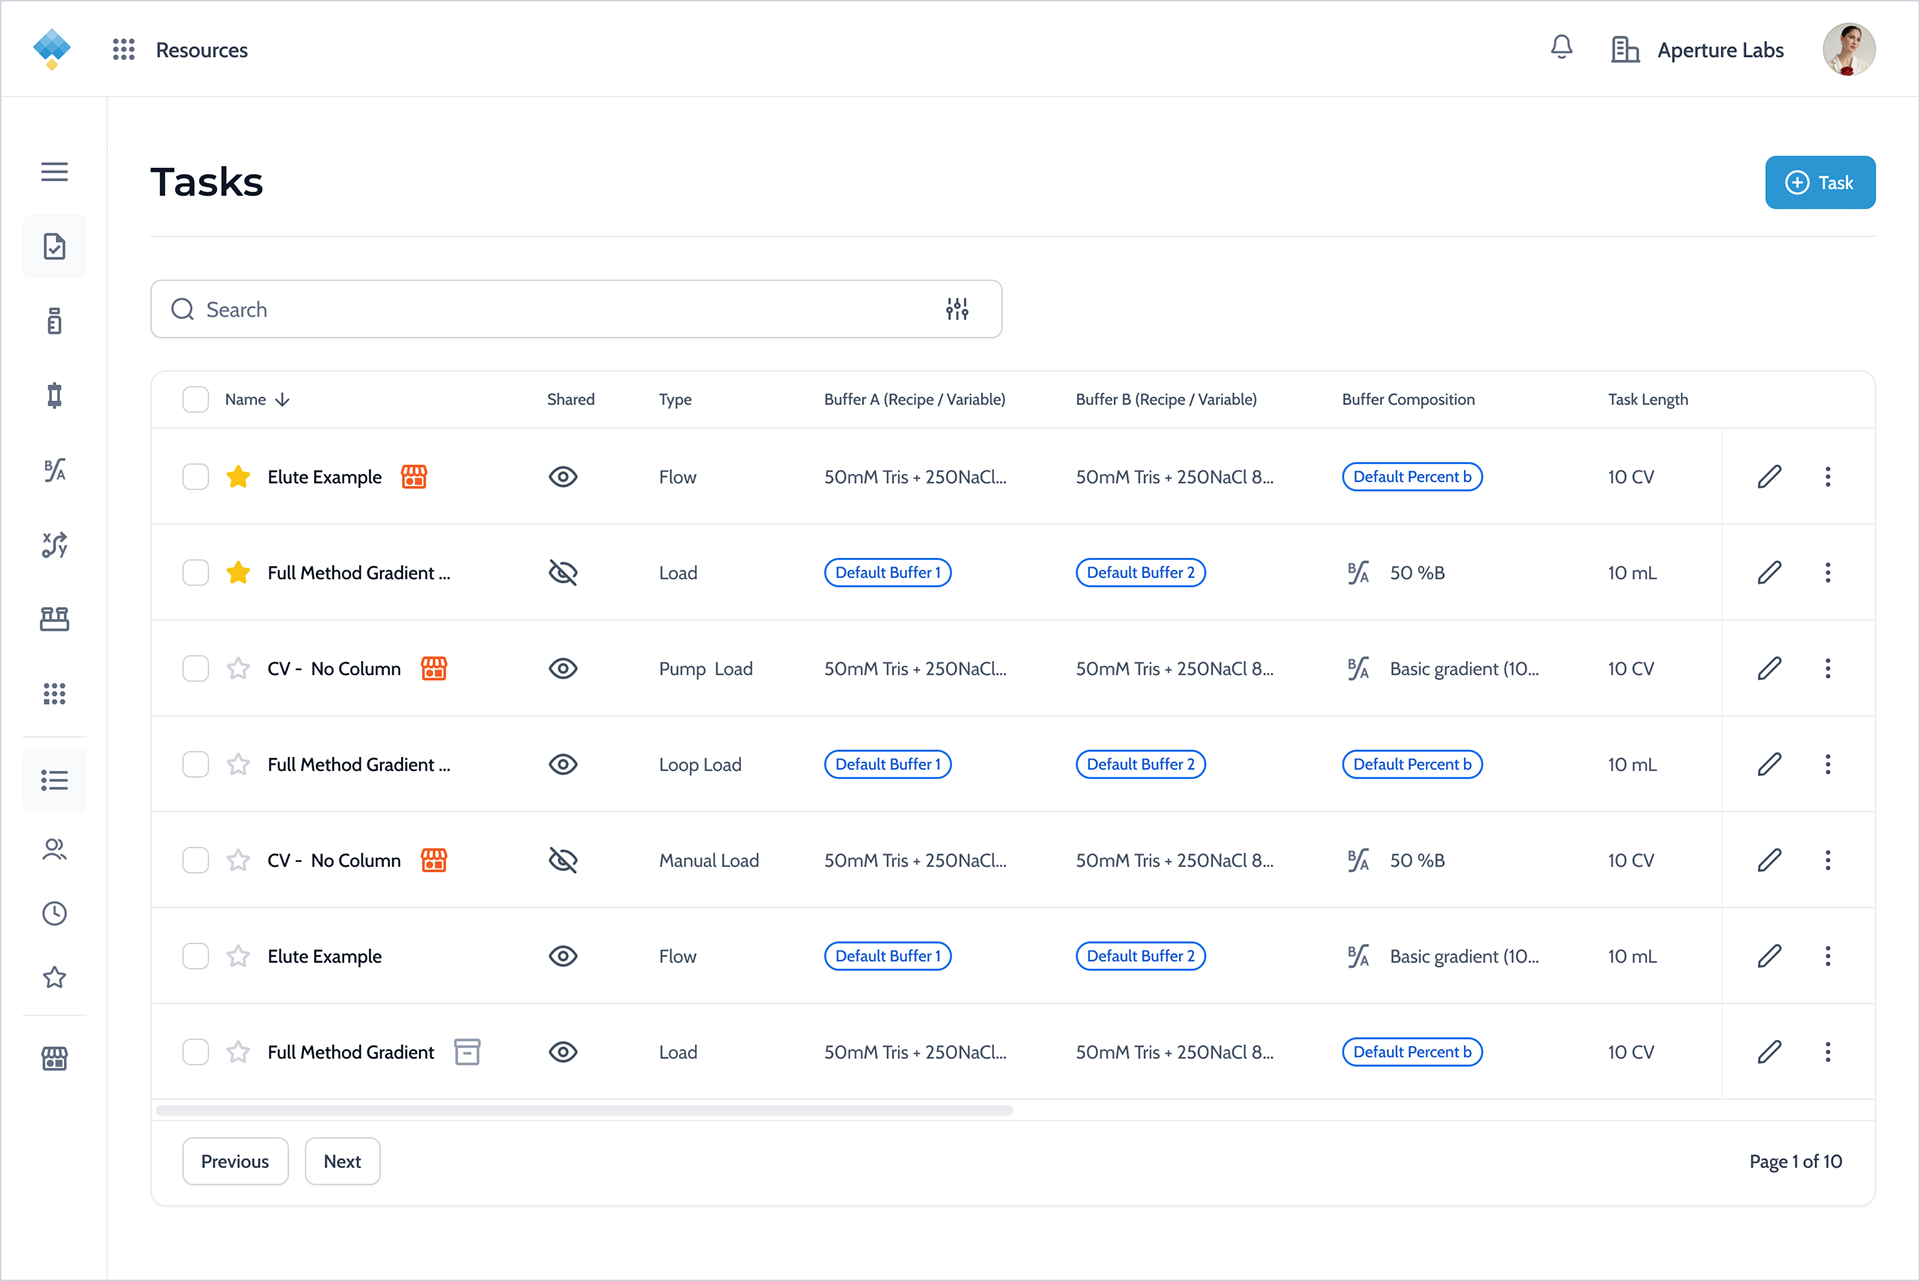Open the X/Y variables sidebar icon

[x=55, y=545]
